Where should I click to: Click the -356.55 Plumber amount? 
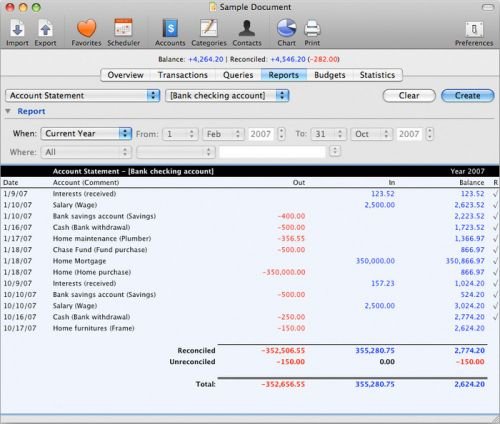(291, 239)
